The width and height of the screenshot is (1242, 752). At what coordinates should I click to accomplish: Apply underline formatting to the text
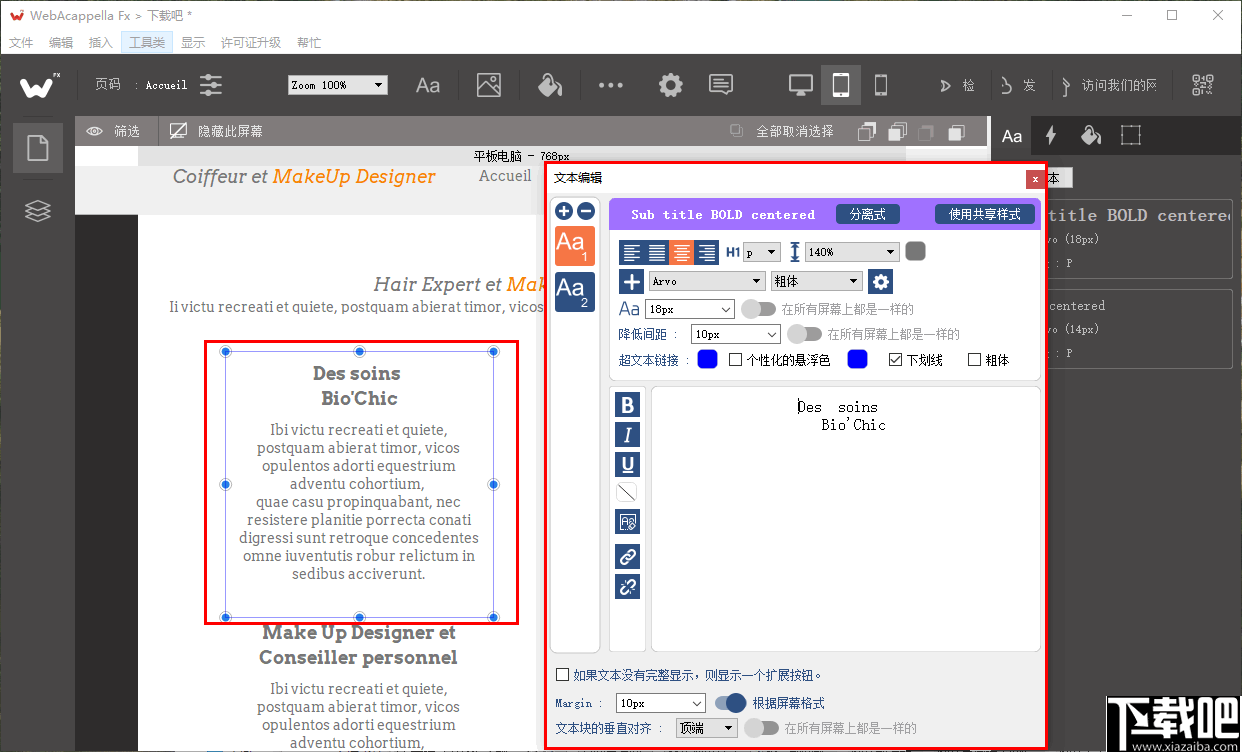[627, 464]
